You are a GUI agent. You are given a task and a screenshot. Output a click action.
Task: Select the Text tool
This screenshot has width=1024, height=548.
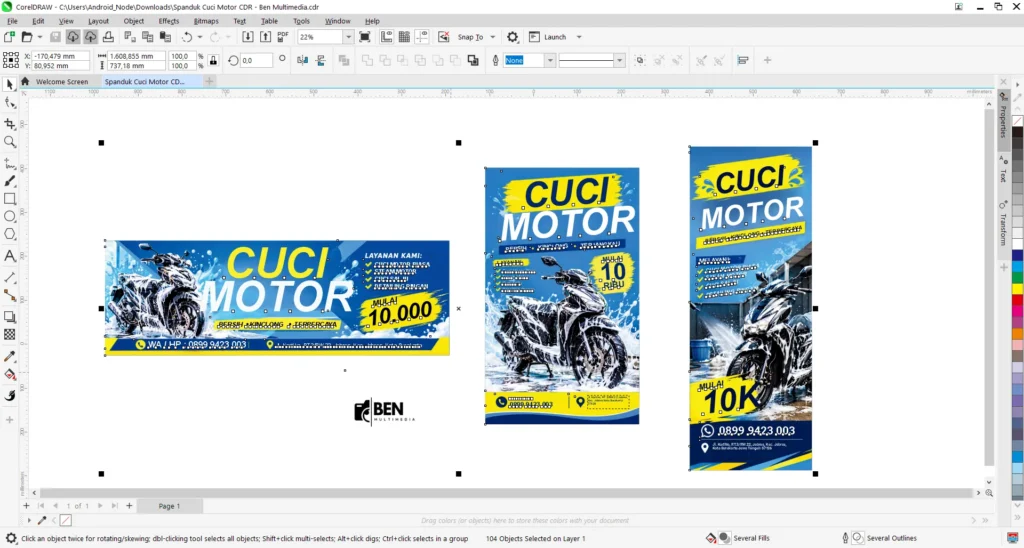[x=10, y=256]
